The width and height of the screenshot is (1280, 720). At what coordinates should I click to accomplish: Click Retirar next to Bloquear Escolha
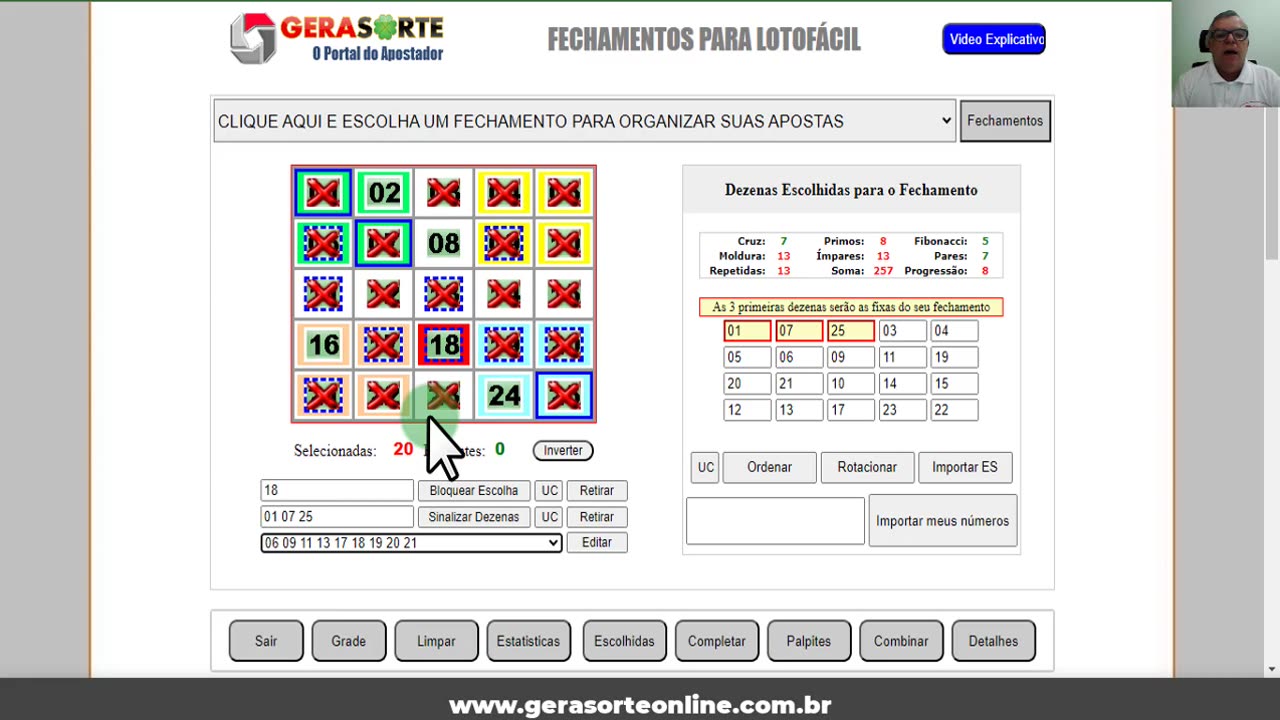pos(597,490)
